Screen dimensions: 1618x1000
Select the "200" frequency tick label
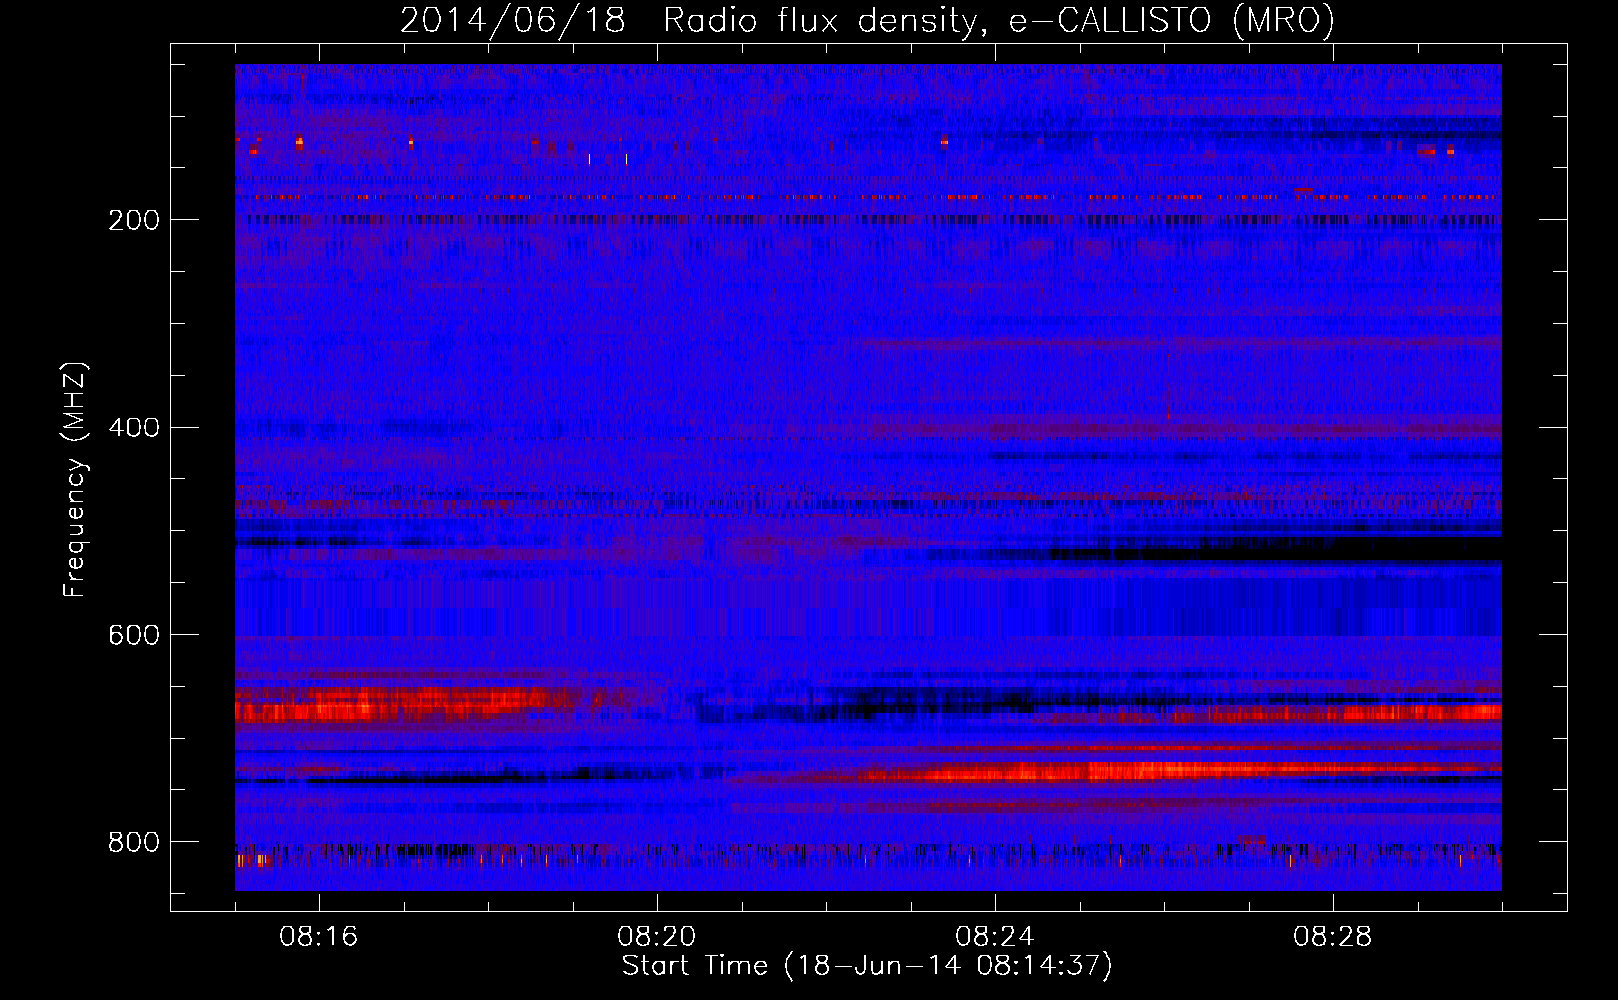(x=134, y=220)
